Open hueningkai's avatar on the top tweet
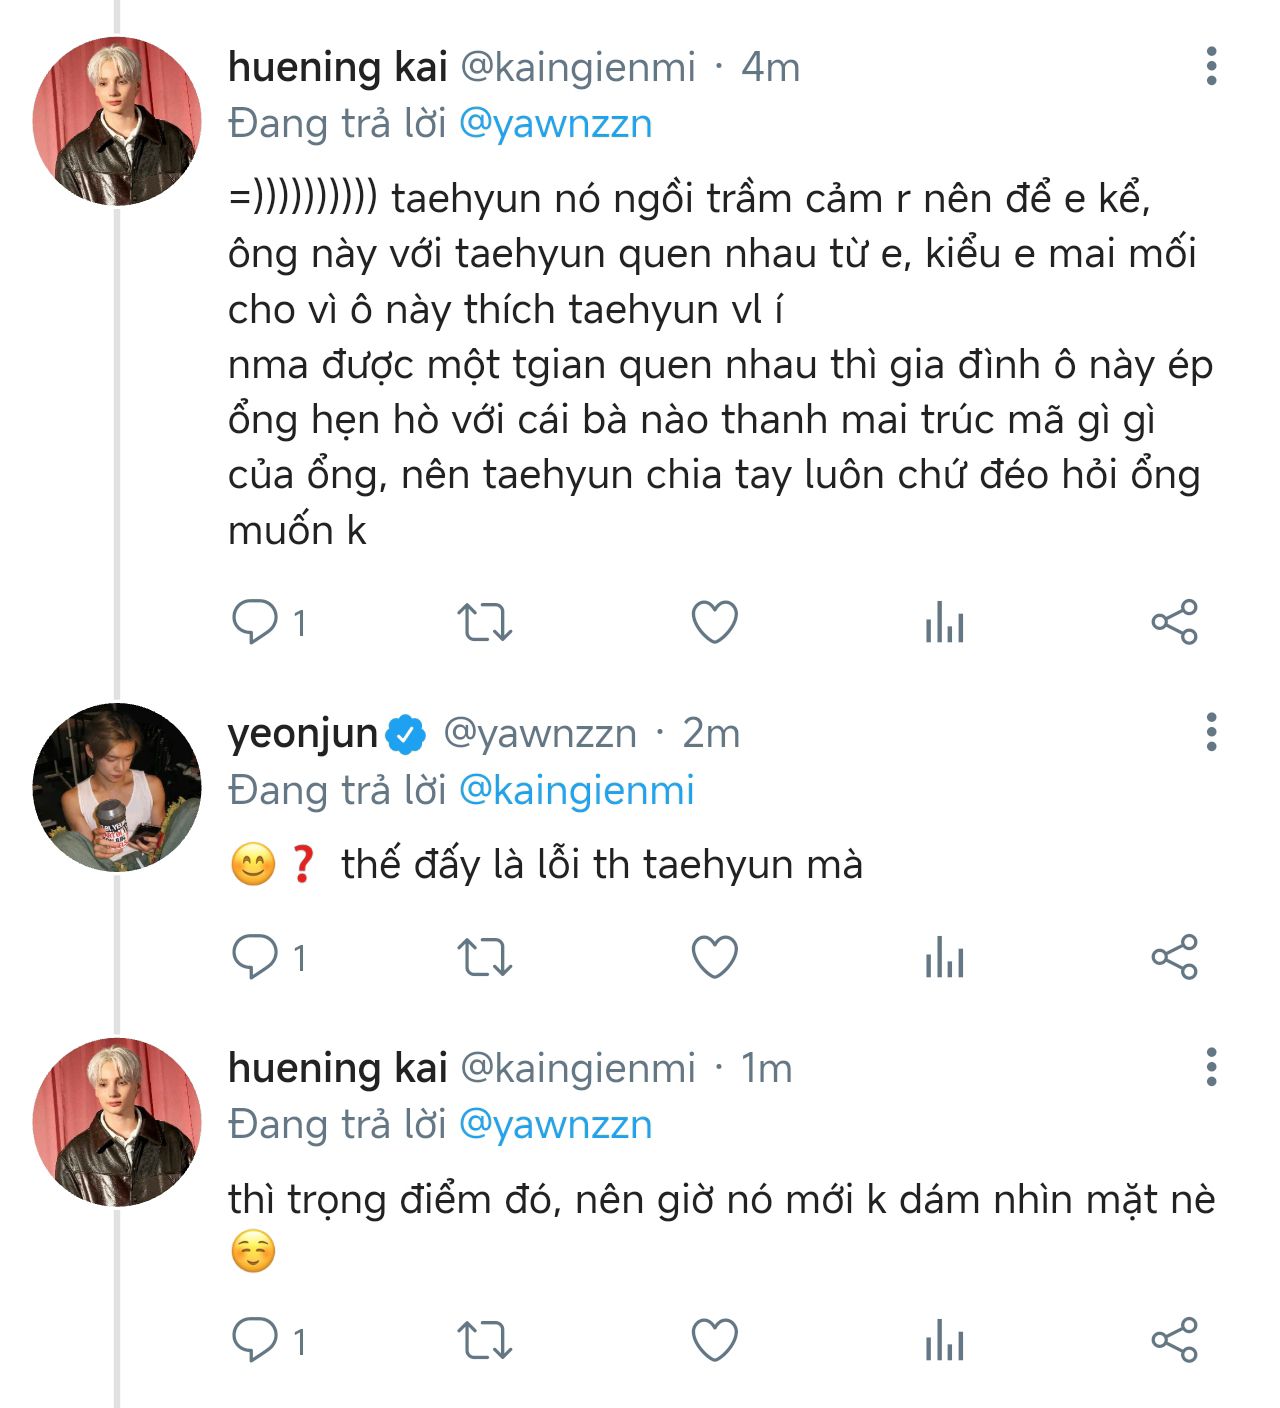This screenshot has width=1280, height=1408. click(117, 122)
